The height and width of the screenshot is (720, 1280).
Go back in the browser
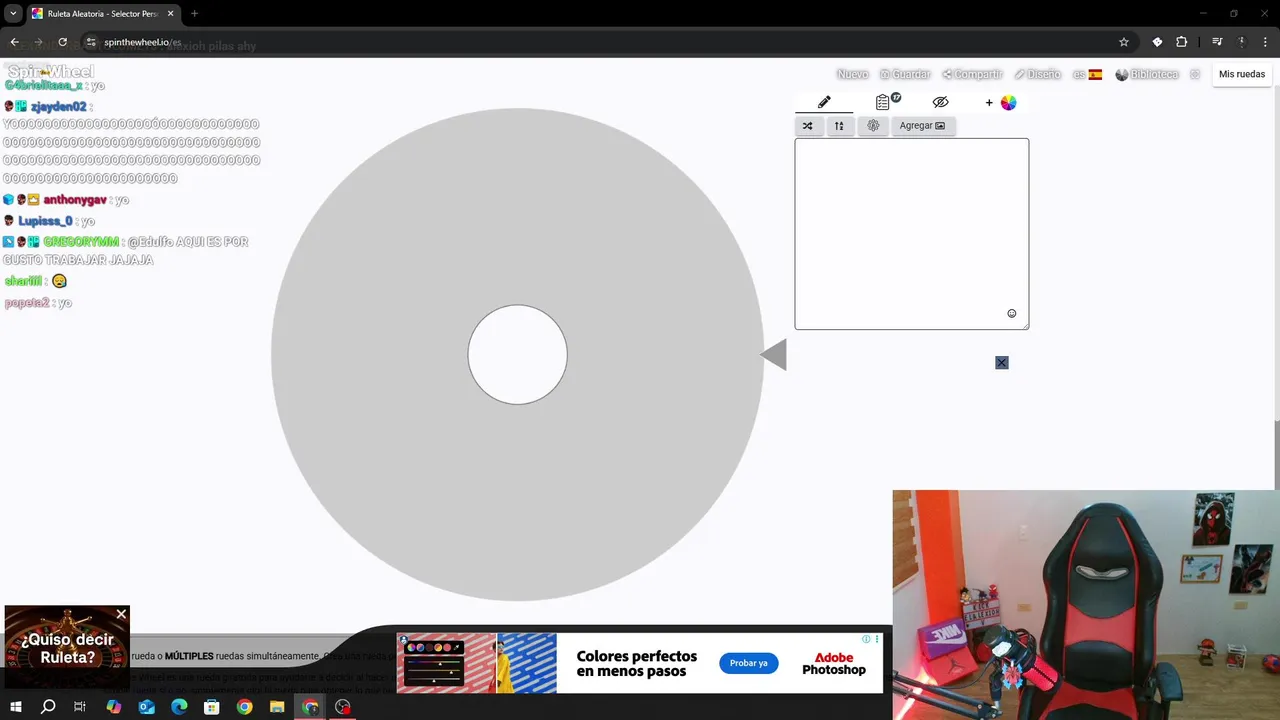click(14, 42)
